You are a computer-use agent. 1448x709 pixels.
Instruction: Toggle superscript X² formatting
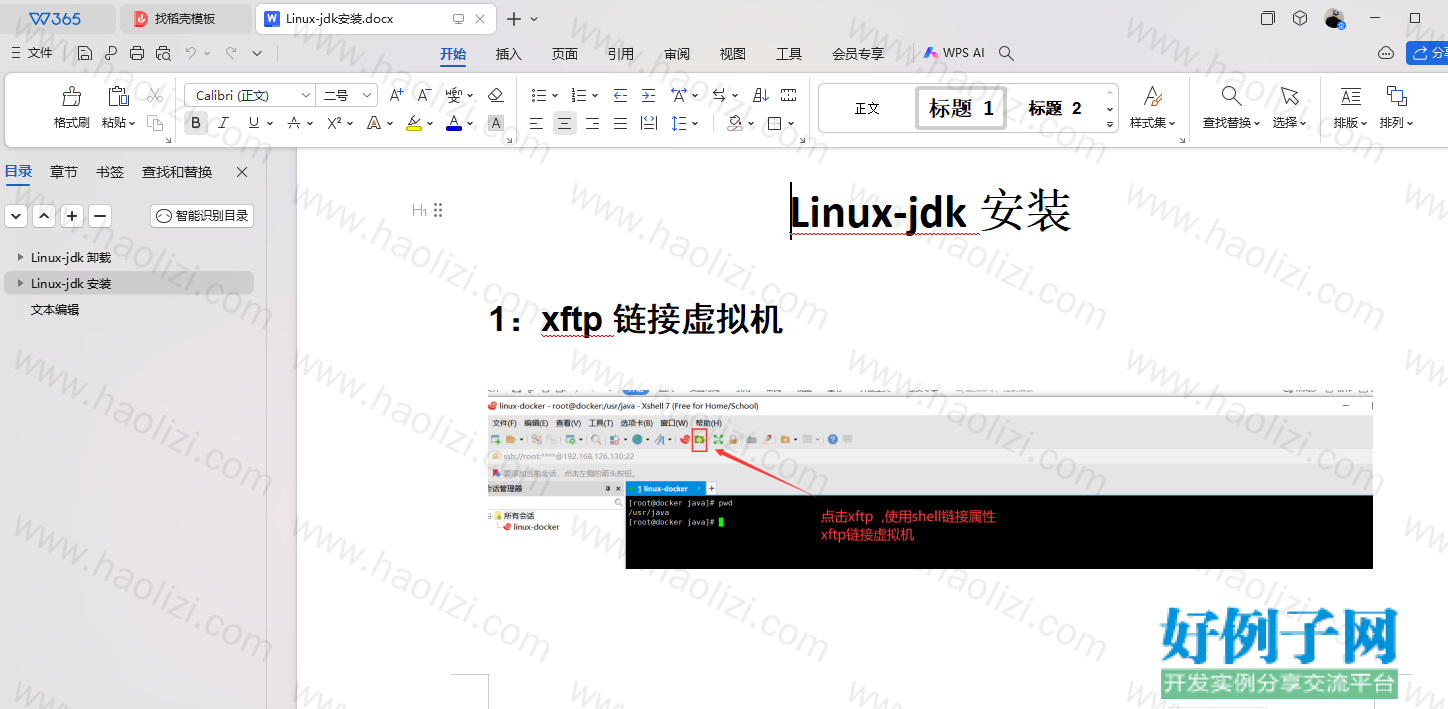(334, 123)
